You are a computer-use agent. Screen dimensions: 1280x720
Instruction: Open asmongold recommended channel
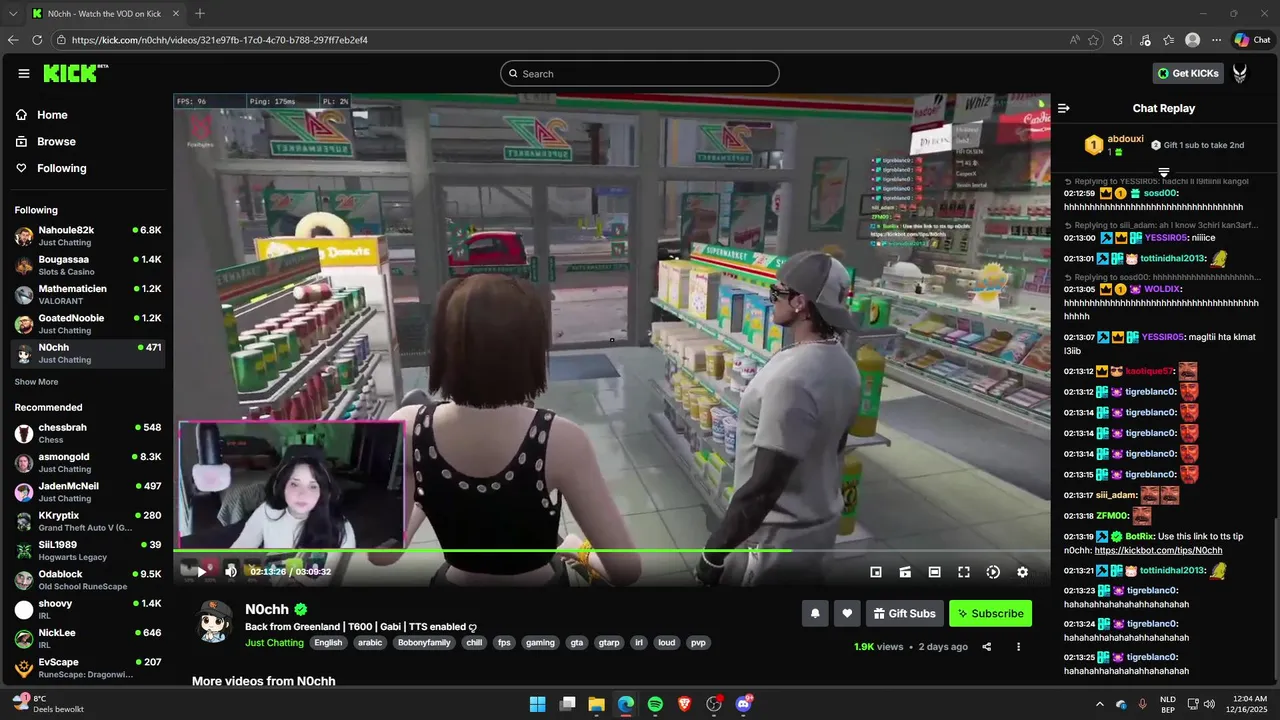(x=88, y=462)
